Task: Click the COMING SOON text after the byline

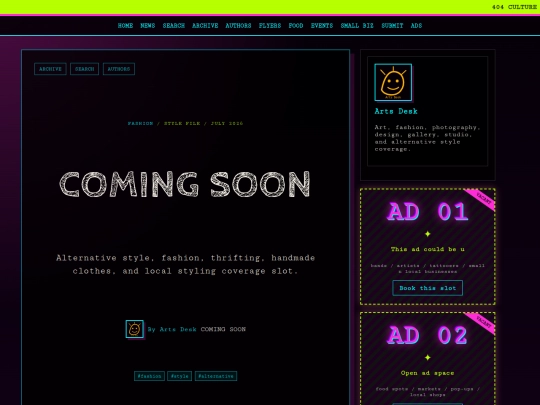Action: [x=223, y=329]
